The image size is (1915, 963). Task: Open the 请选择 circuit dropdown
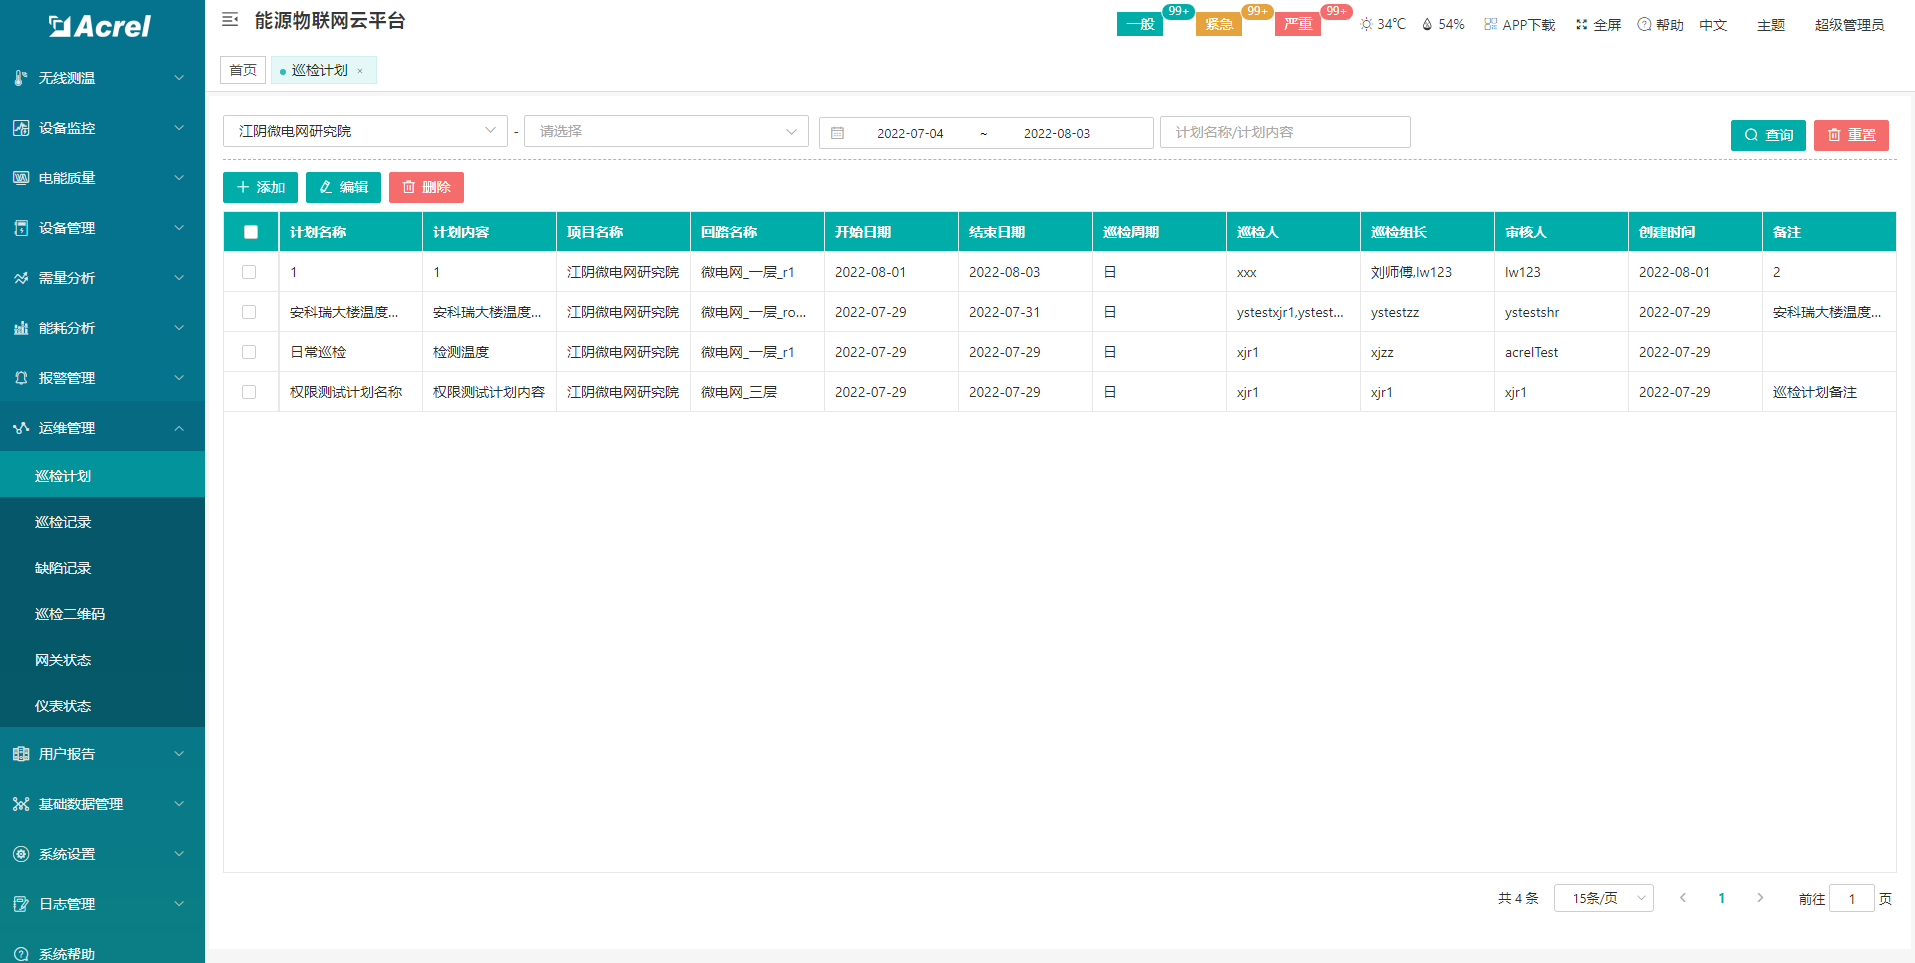click(666, 131)
